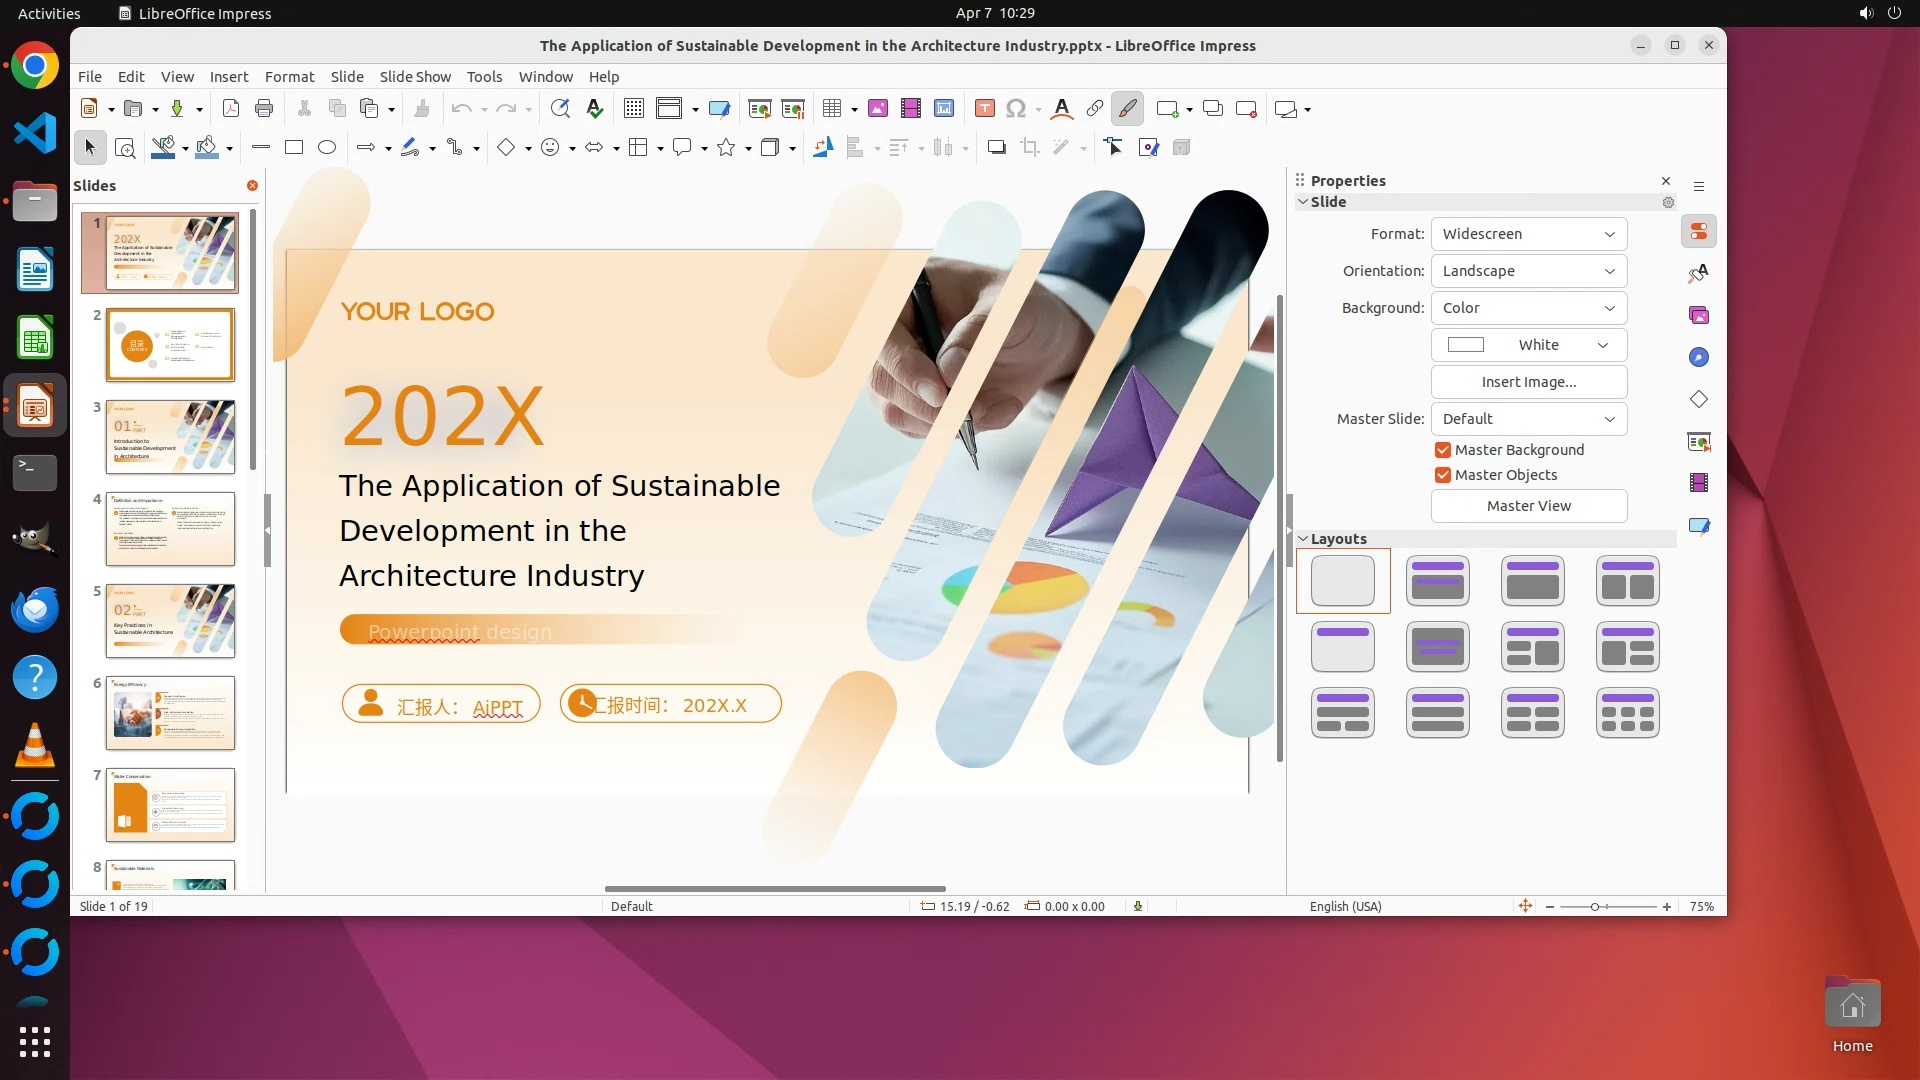Click the Master View button
Image resolution: width=1920 pixels, height=1080 pixels.
pyautogui.click(x=1528, y=506)
